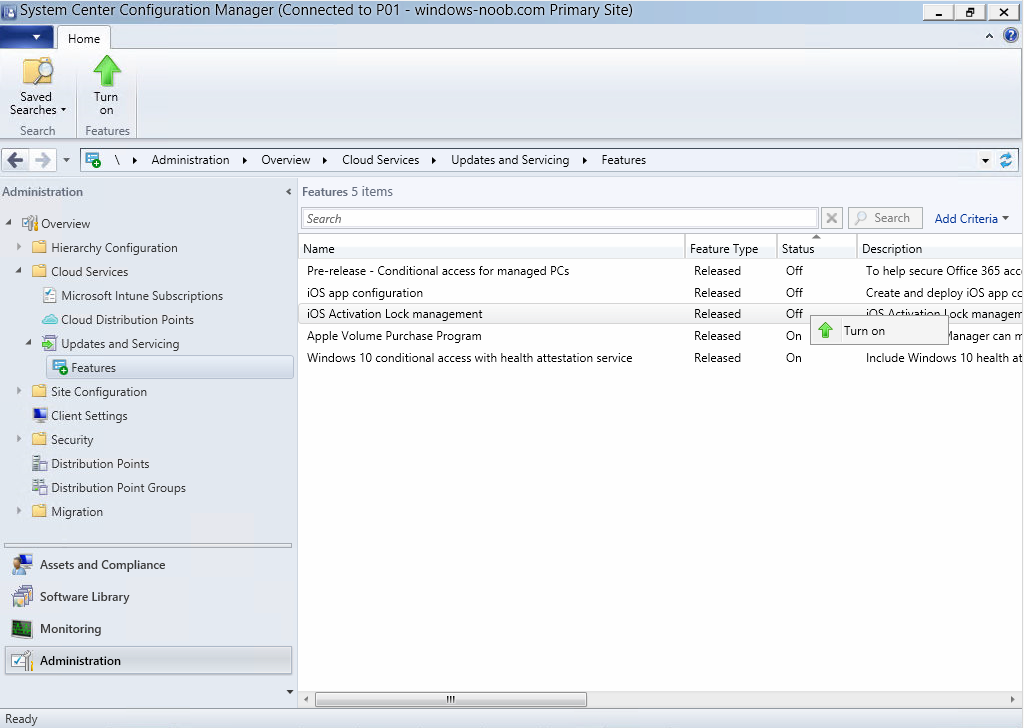Sort by the Description column header
Viewport: 1024px width, 728px height.
[x=940, y=248]
